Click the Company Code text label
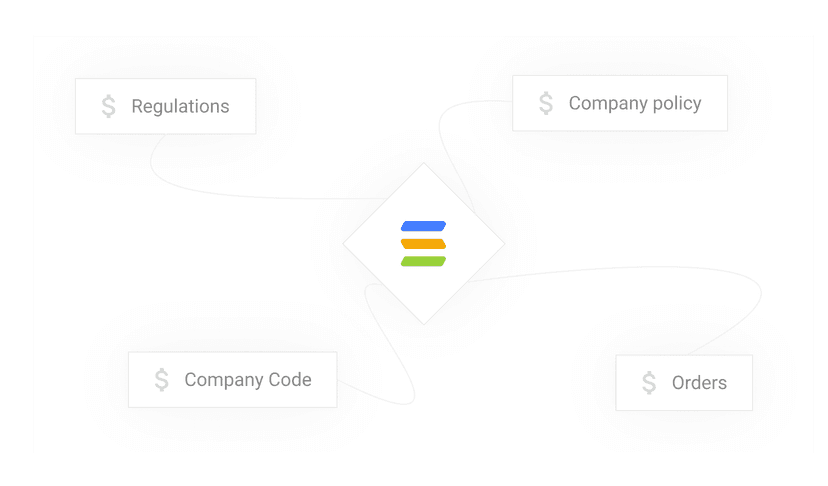Viewport: 828px width, 486px height. 248,380
